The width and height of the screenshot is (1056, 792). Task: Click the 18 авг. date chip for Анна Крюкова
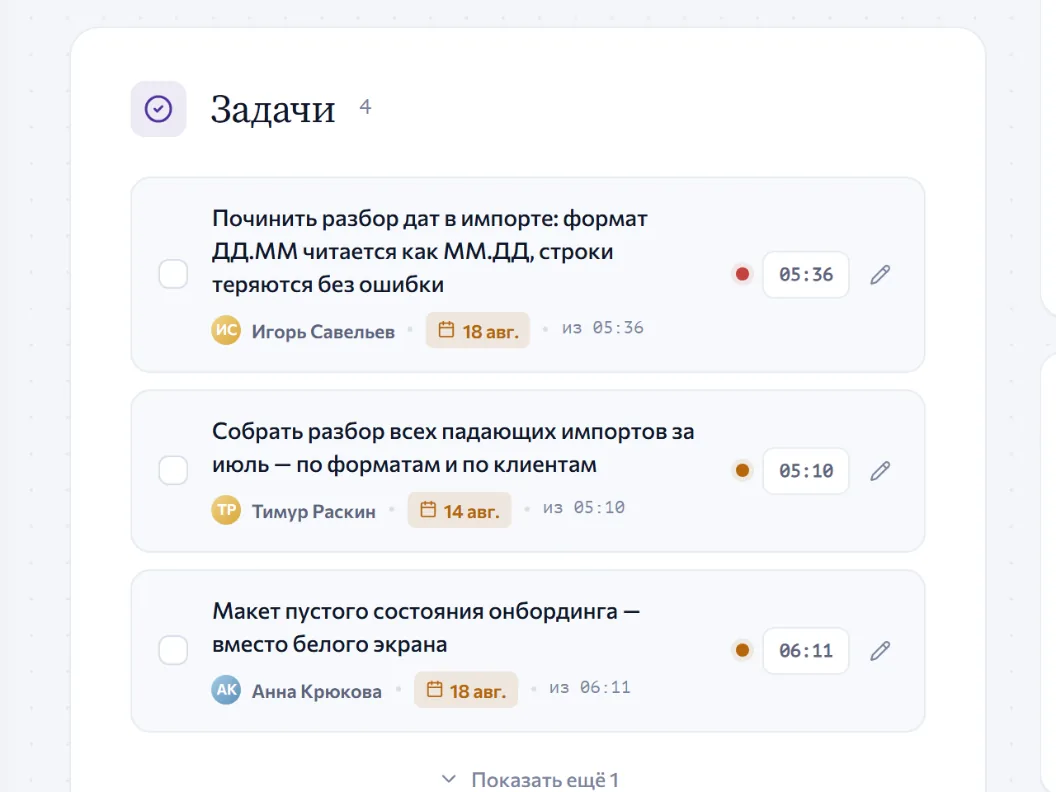[466, 690]
